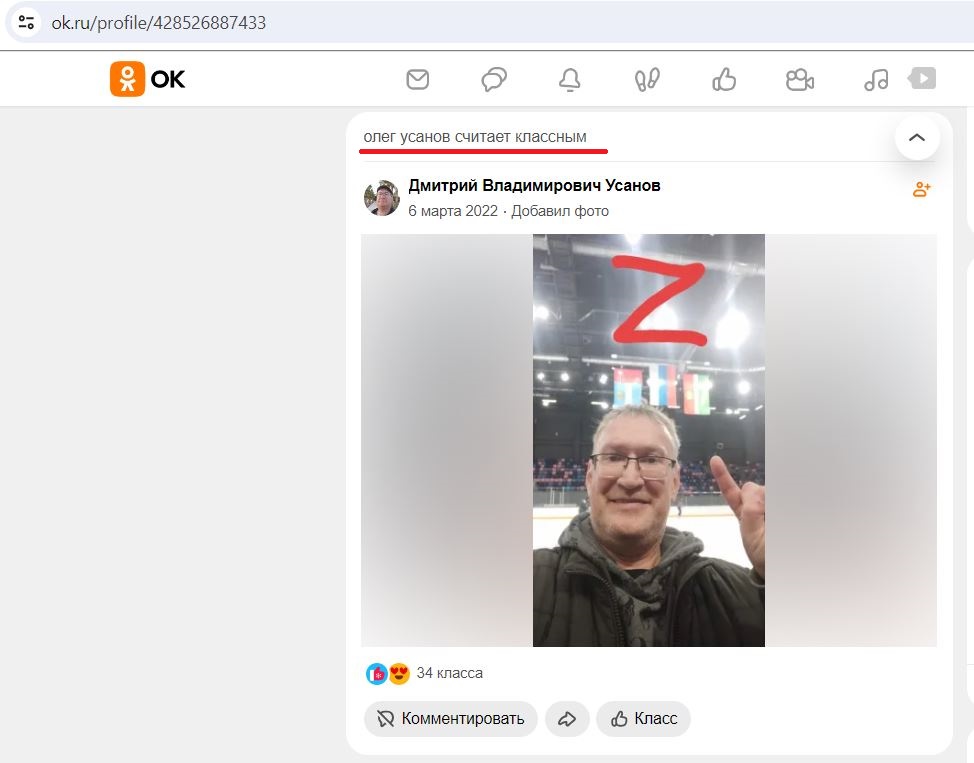The image size is (974, 763).
Task: Open the OK orange logo home link
Action: click(x=148, y=79)
